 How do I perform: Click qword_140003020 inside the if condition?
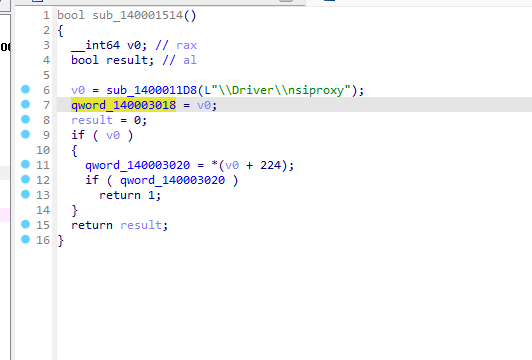172,180
